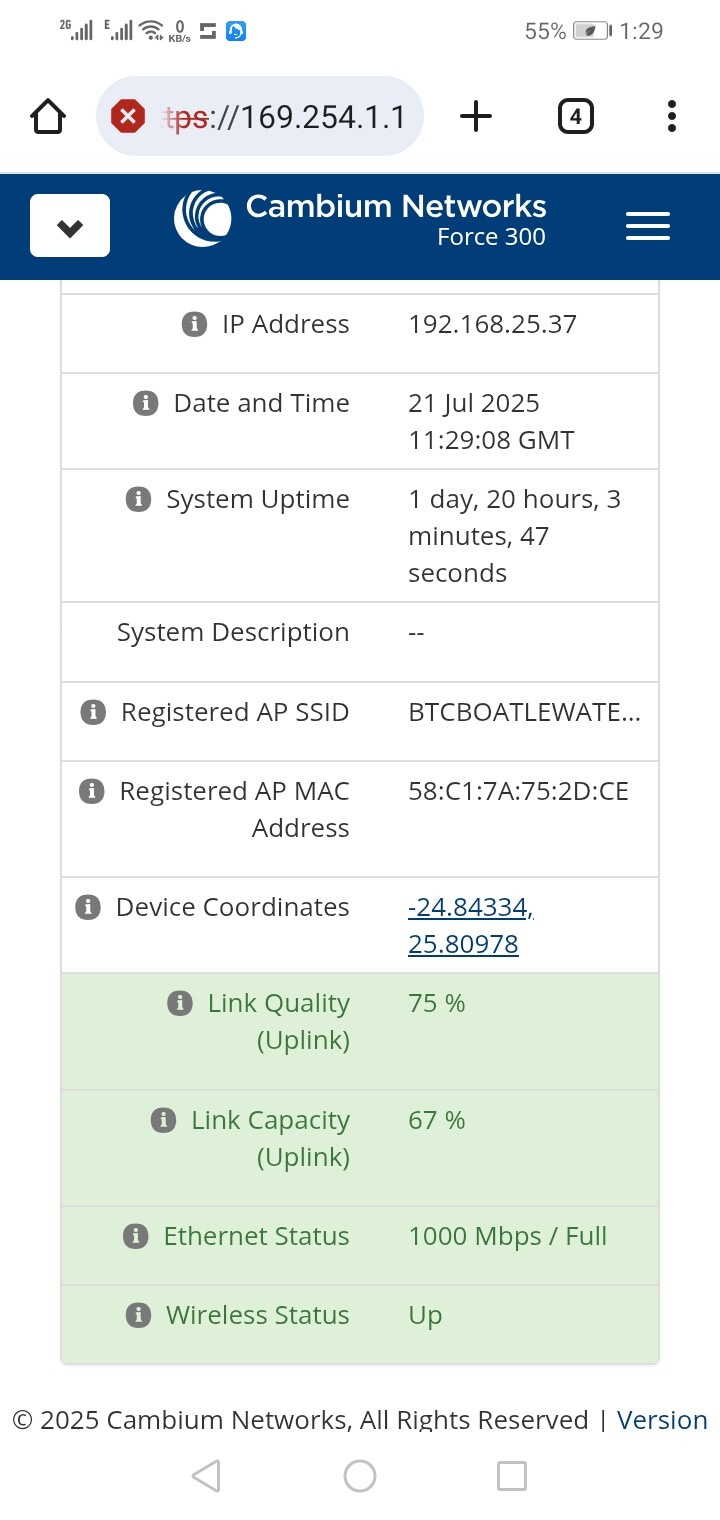720x1520 pixels.
Task: Click info icon next to IP Address
Action: 194,324
